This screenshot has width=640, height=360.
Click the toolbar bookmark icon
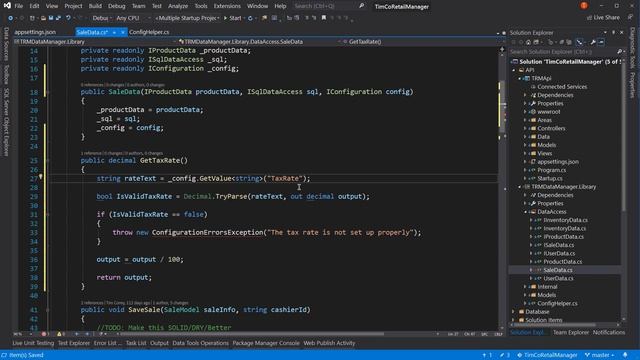coord(324,18)
